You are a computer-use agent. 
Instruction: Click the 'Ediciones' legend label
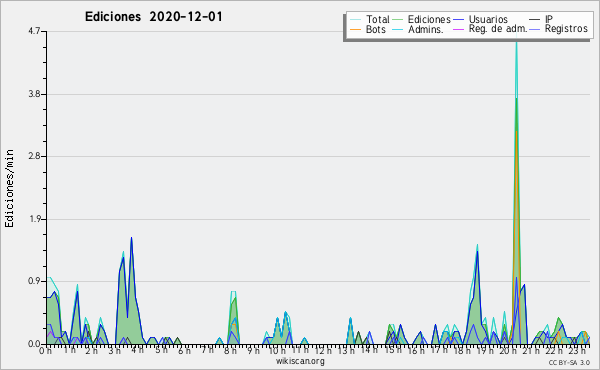click(429, 19)
